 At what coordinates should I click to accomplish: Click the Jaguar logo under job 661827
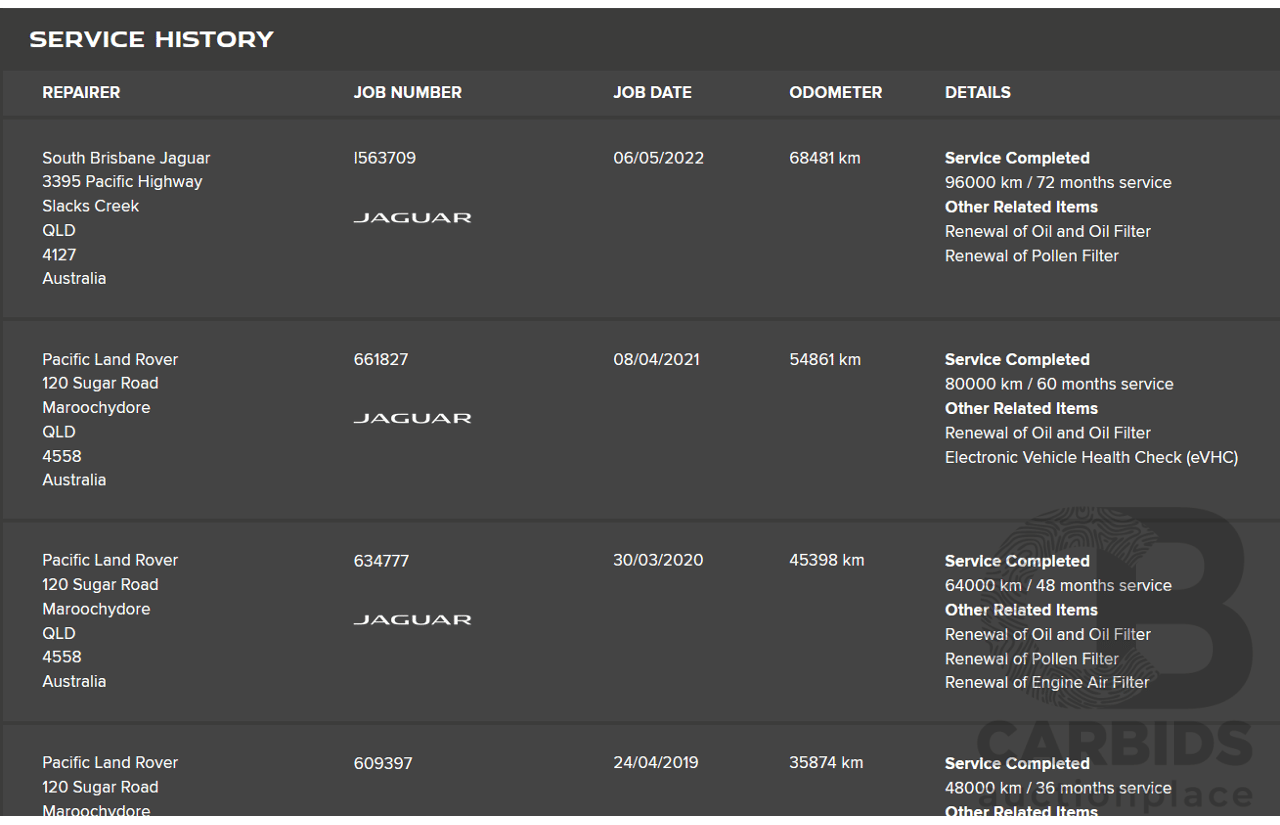click(x=412, y=418)
